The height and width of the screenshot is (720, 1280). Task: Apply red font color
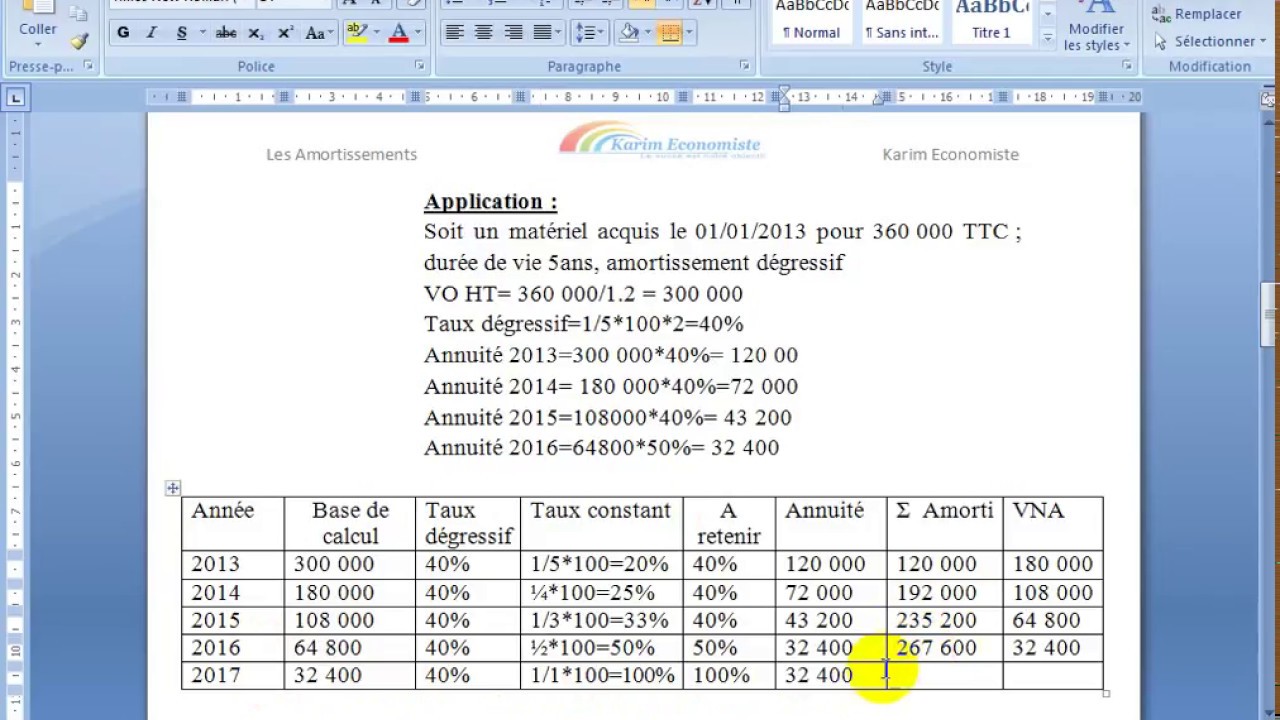click(x=398, y=33)
